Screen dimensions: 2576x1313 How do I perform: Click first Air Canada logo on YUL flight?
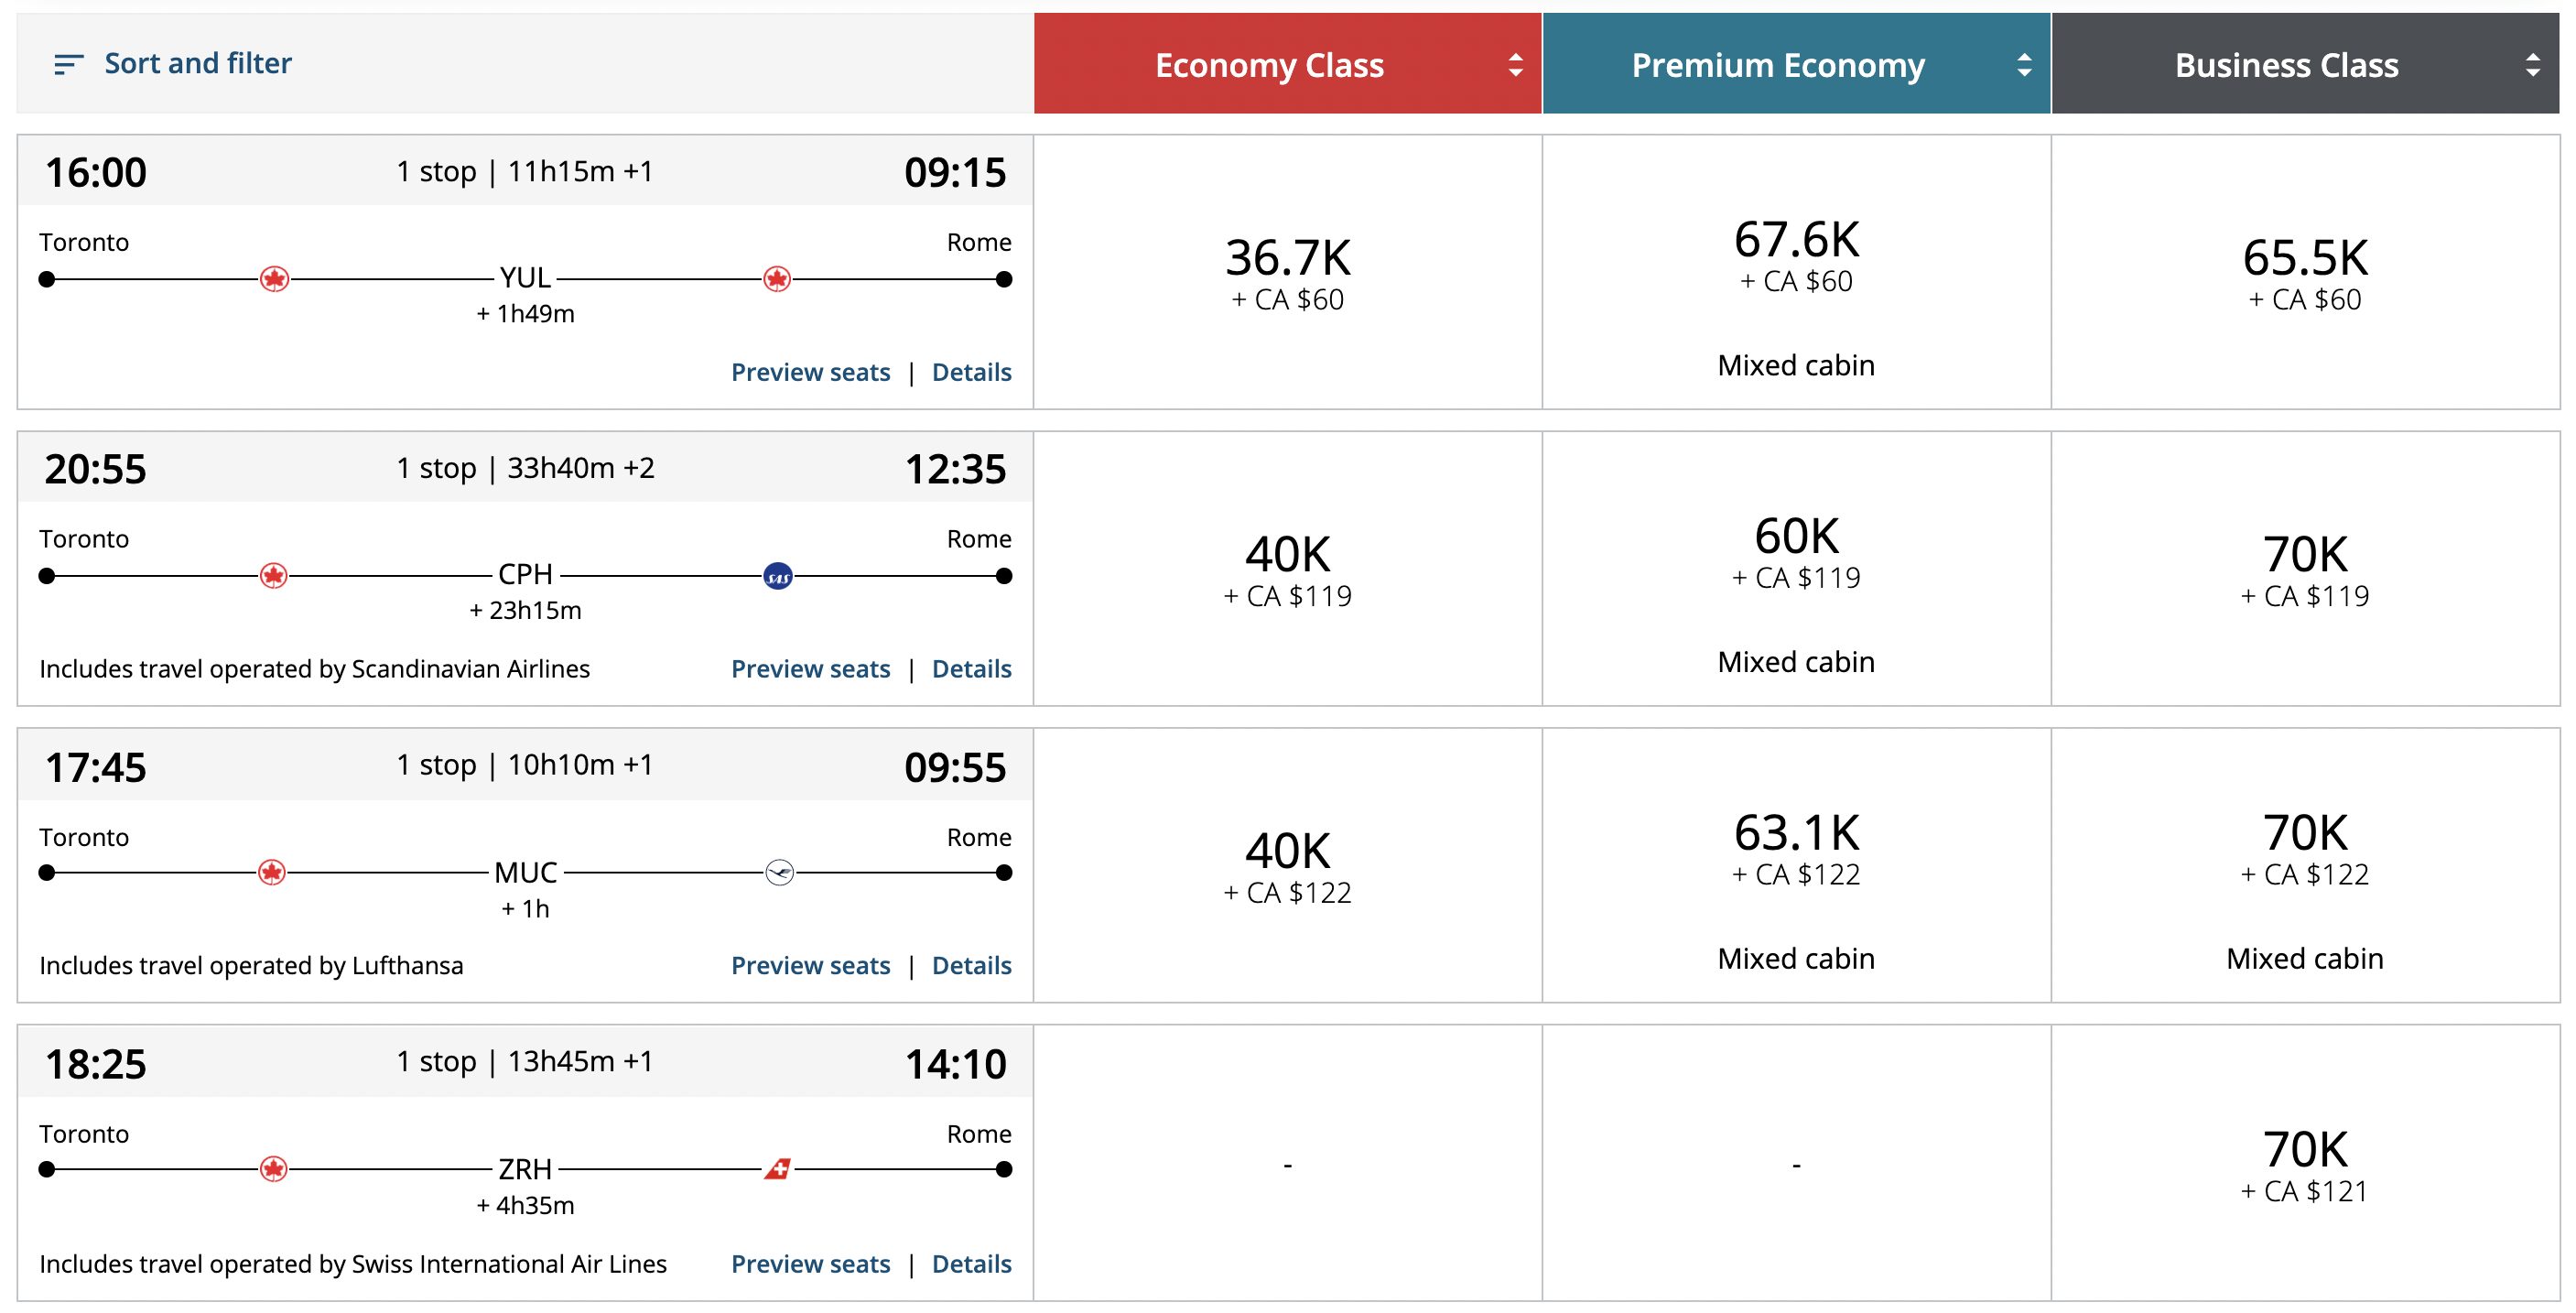tap(275, 279)
